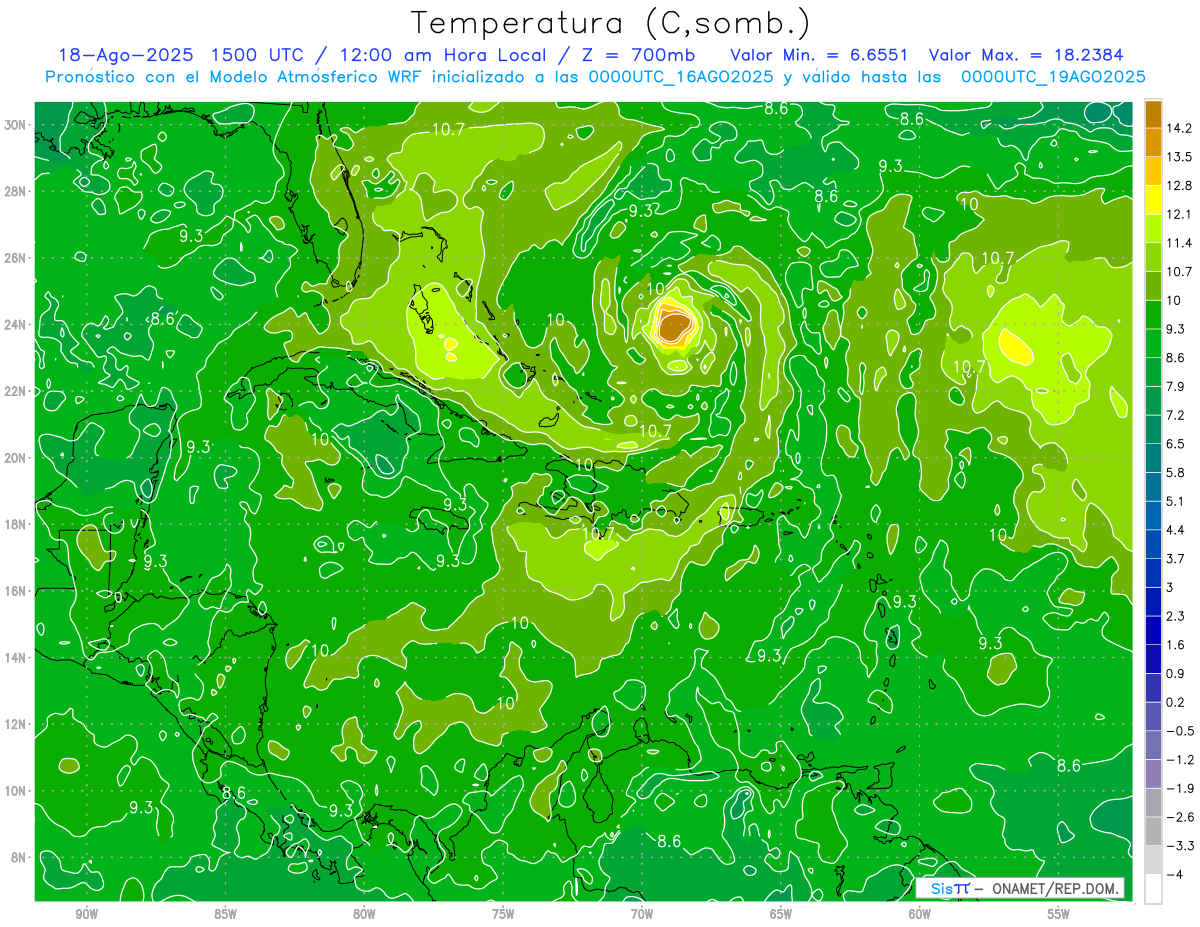Click the '85W' longitude label

pos(225,915)
